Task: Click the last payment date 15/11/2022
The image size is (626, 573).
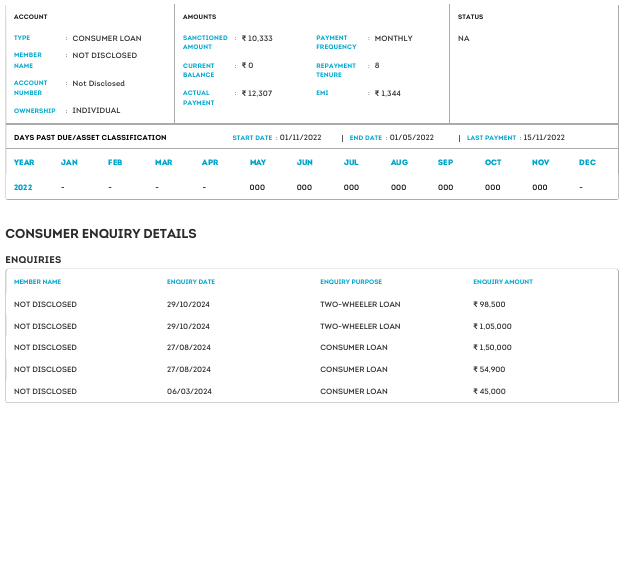Action: (544, 137)
